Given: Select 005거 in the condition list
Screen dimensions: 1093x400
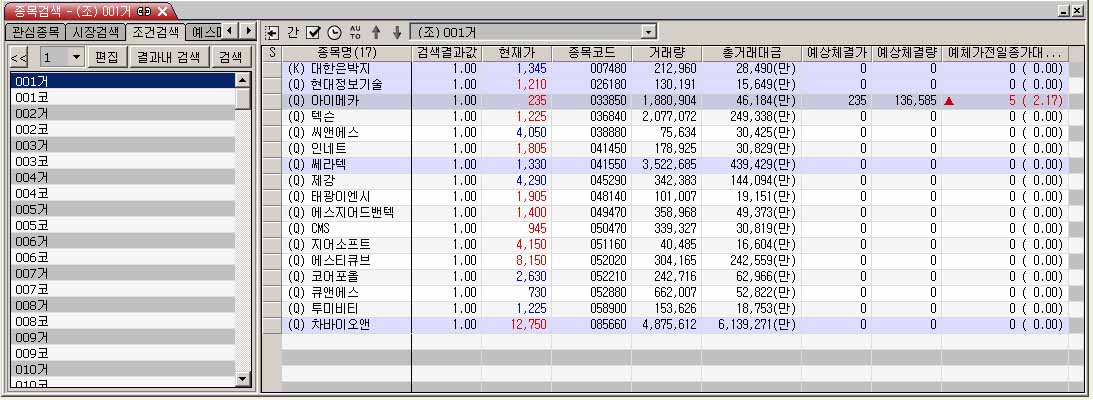Looking at the screenshot, I should click(x=123, y=209).
